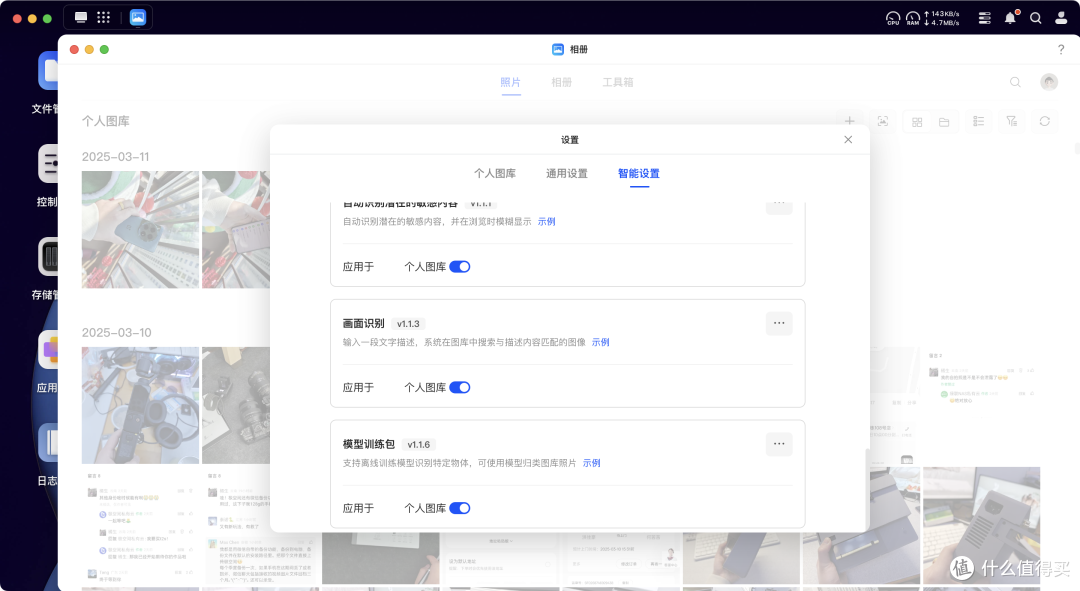Viewport: 1080px width, 591px height.
Task: Click the system search magnifier icon
Action: point(1035,19)
